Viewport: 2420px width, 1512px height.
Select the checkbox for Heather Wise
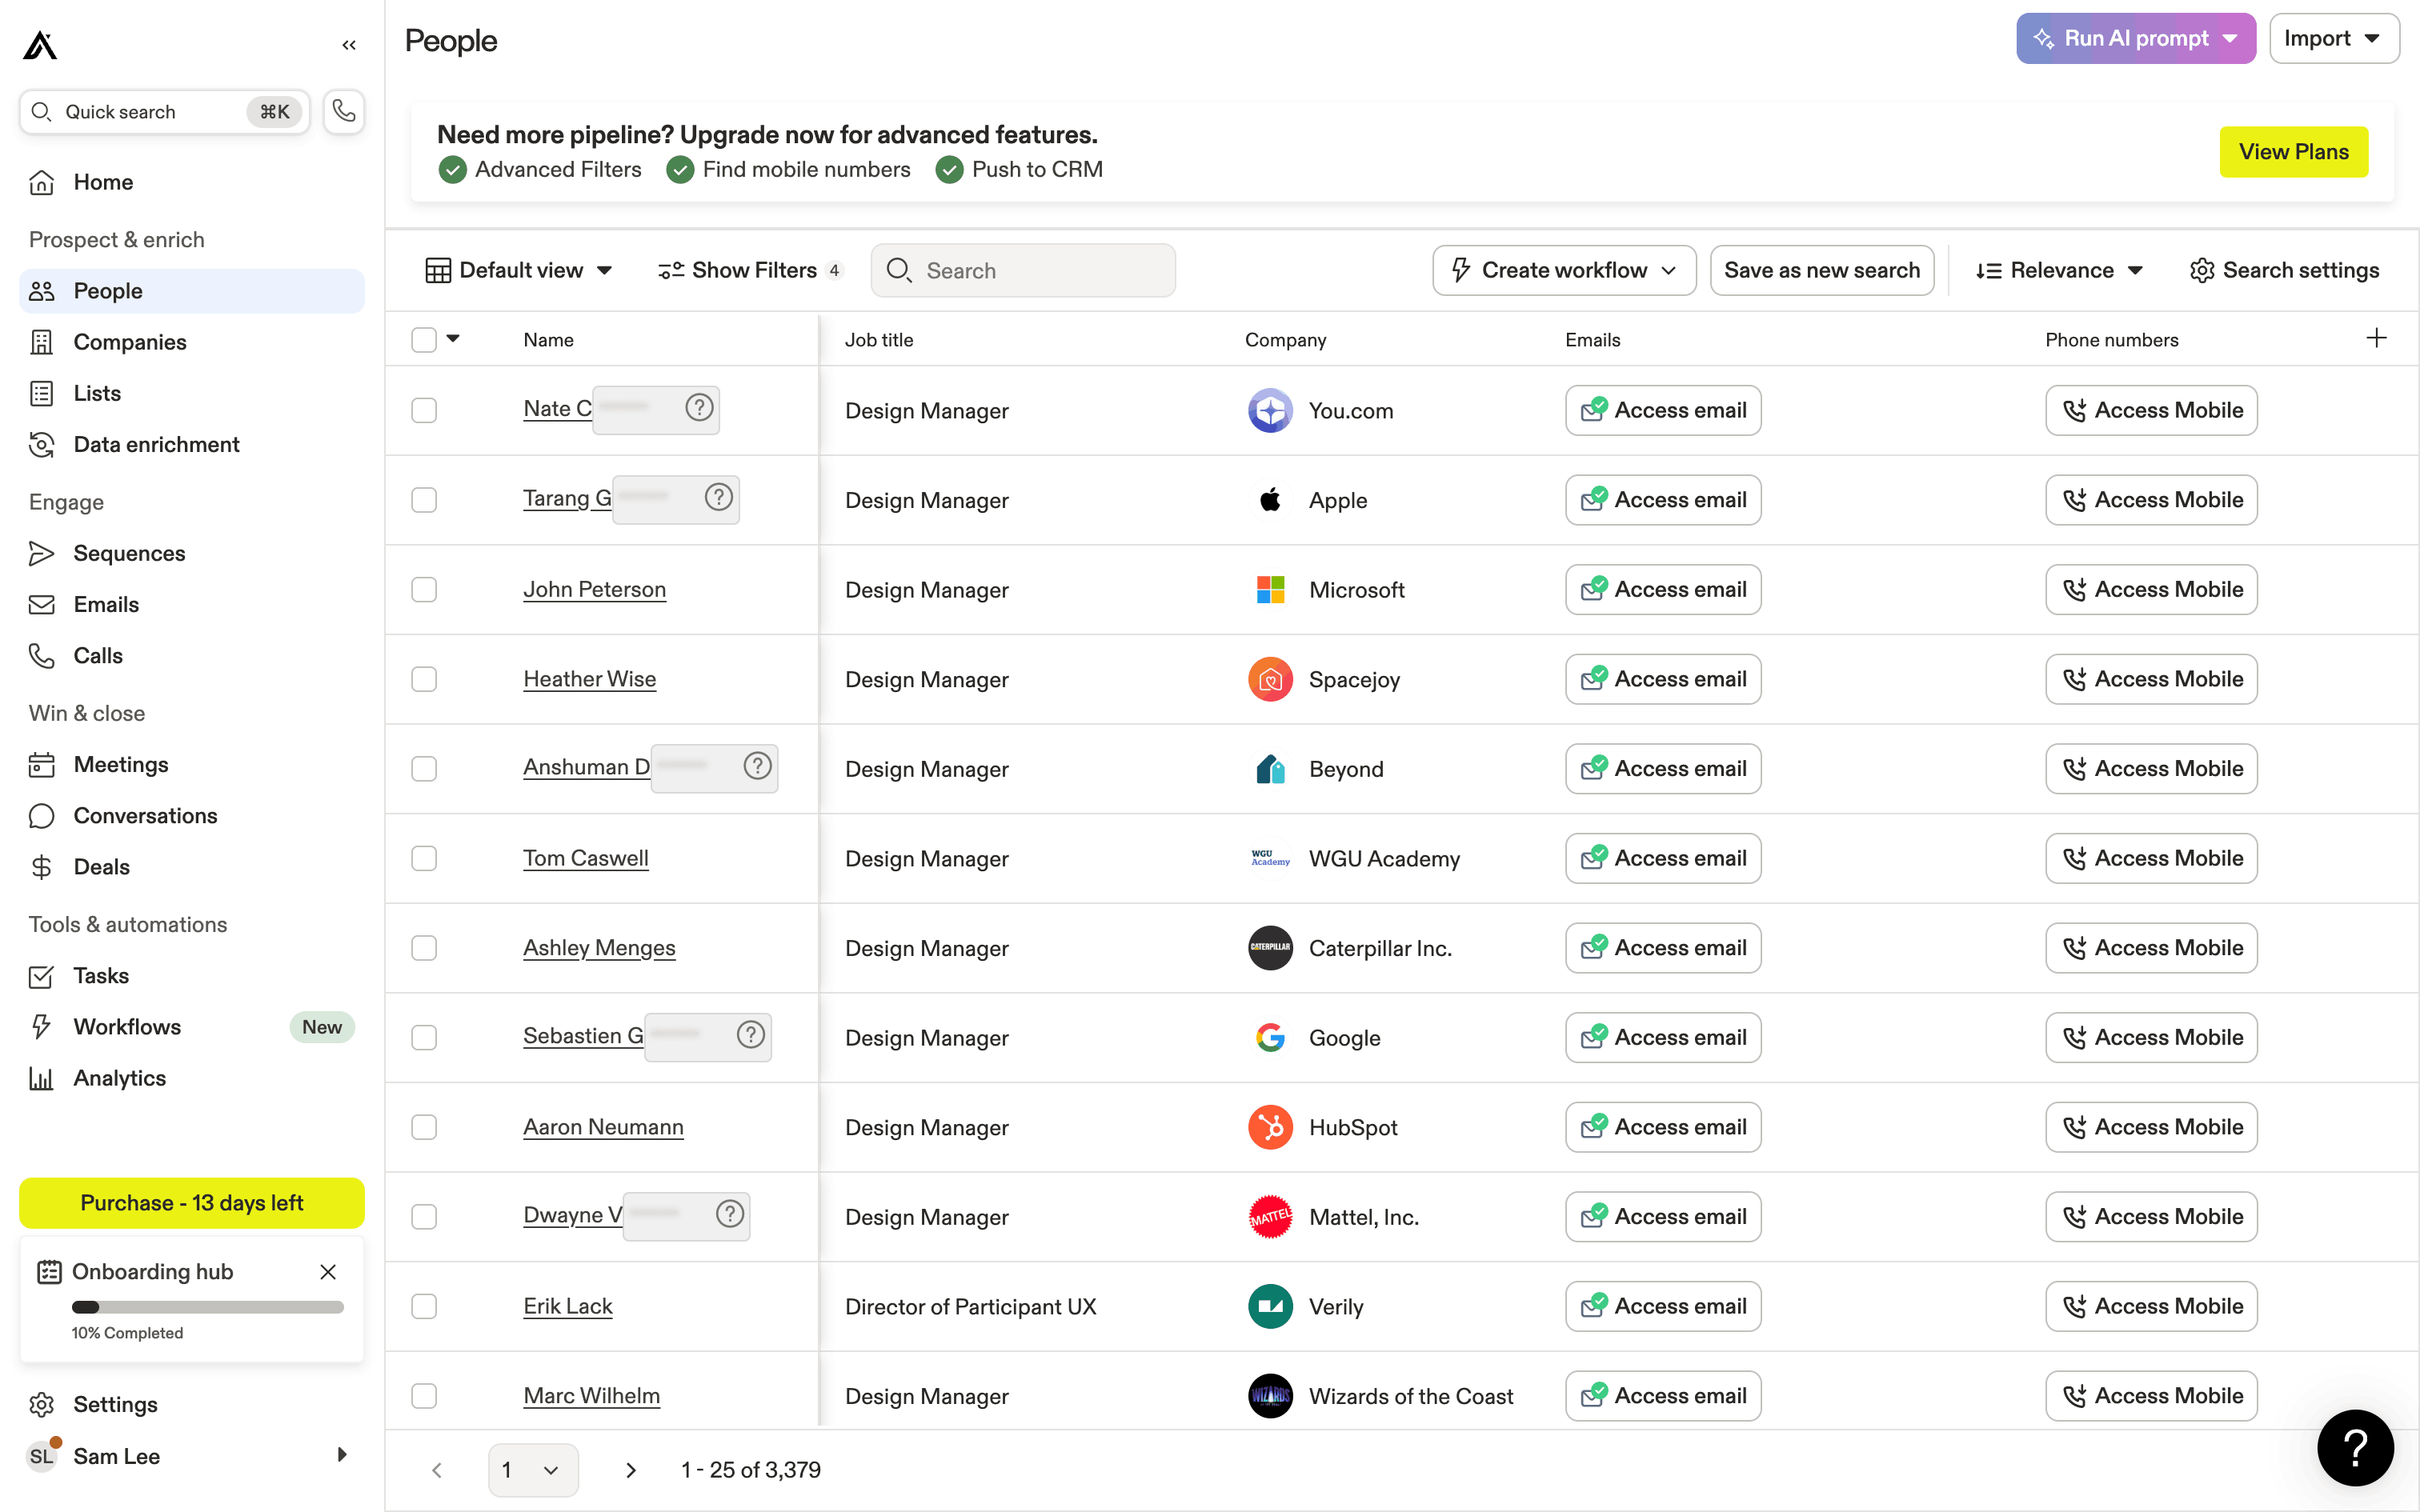424,679
